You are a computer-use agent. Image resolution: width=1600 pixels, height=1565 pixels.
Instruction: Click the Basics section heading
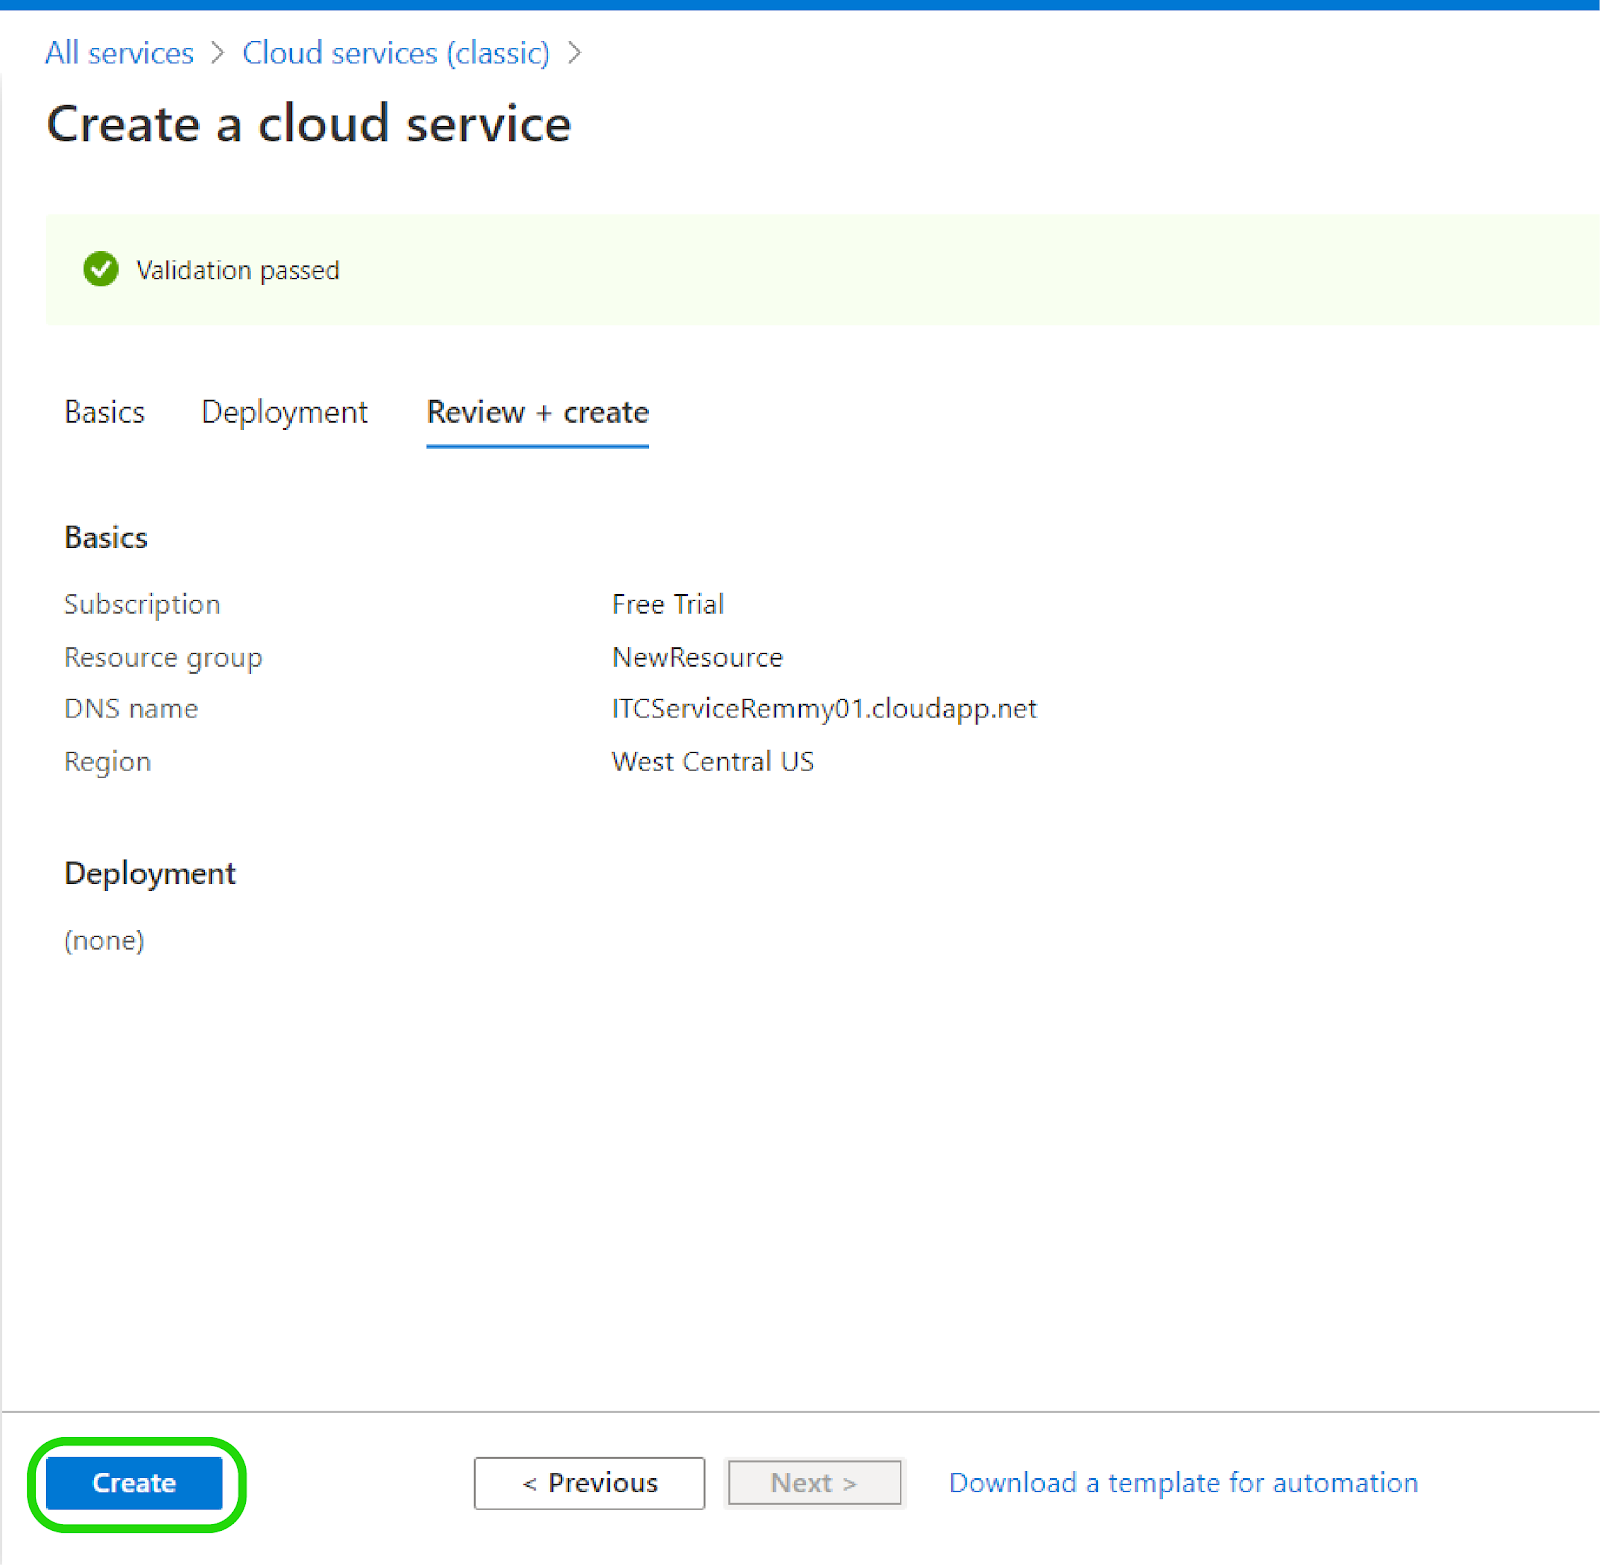105,537
